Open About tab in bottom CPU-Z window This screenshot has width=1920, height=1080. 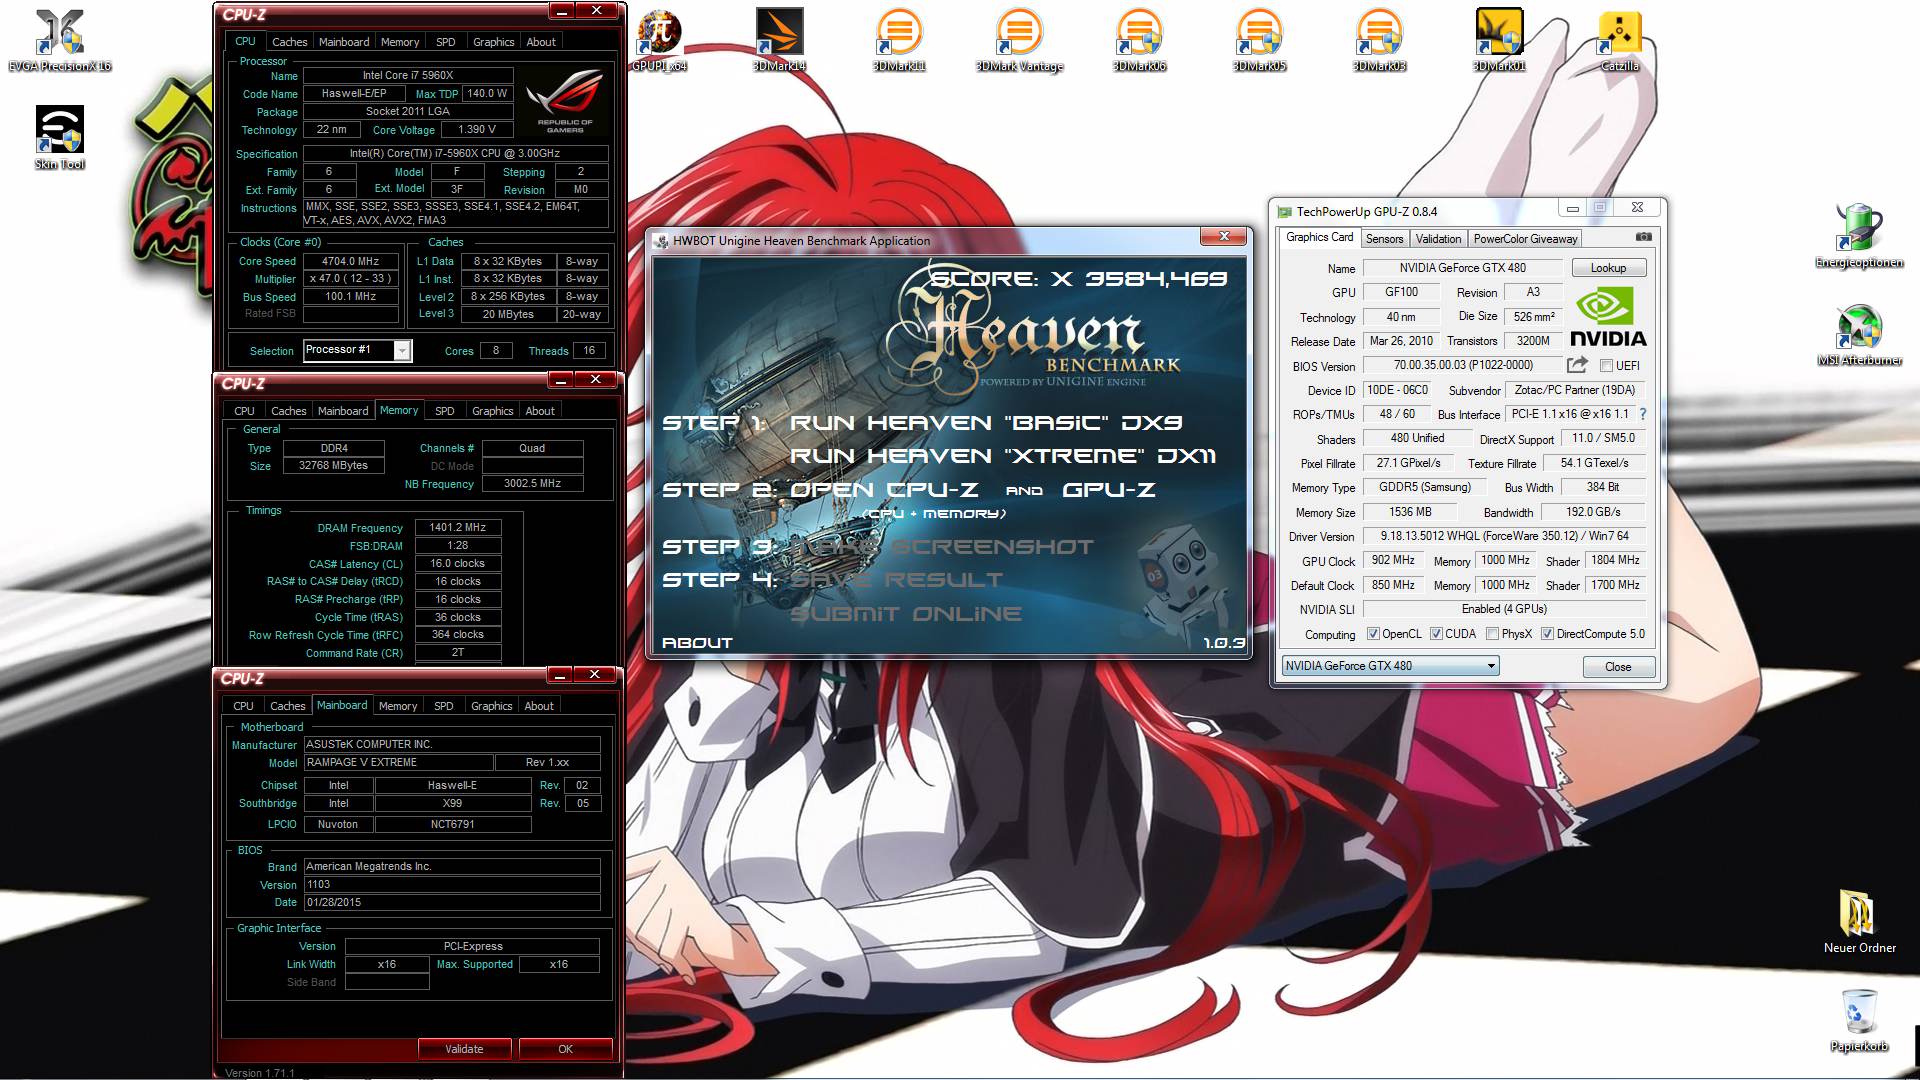539,706
